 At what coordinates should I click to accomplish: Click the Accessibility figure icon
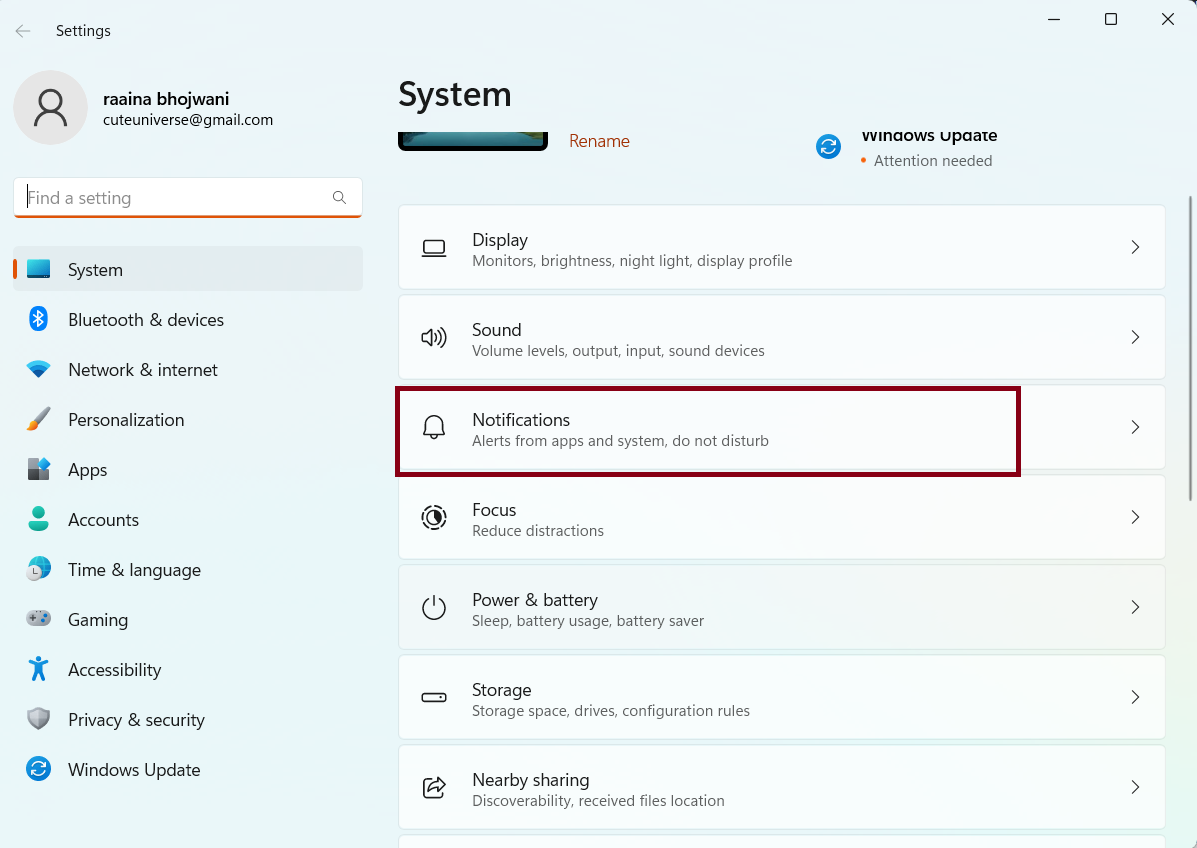(38, 670)
